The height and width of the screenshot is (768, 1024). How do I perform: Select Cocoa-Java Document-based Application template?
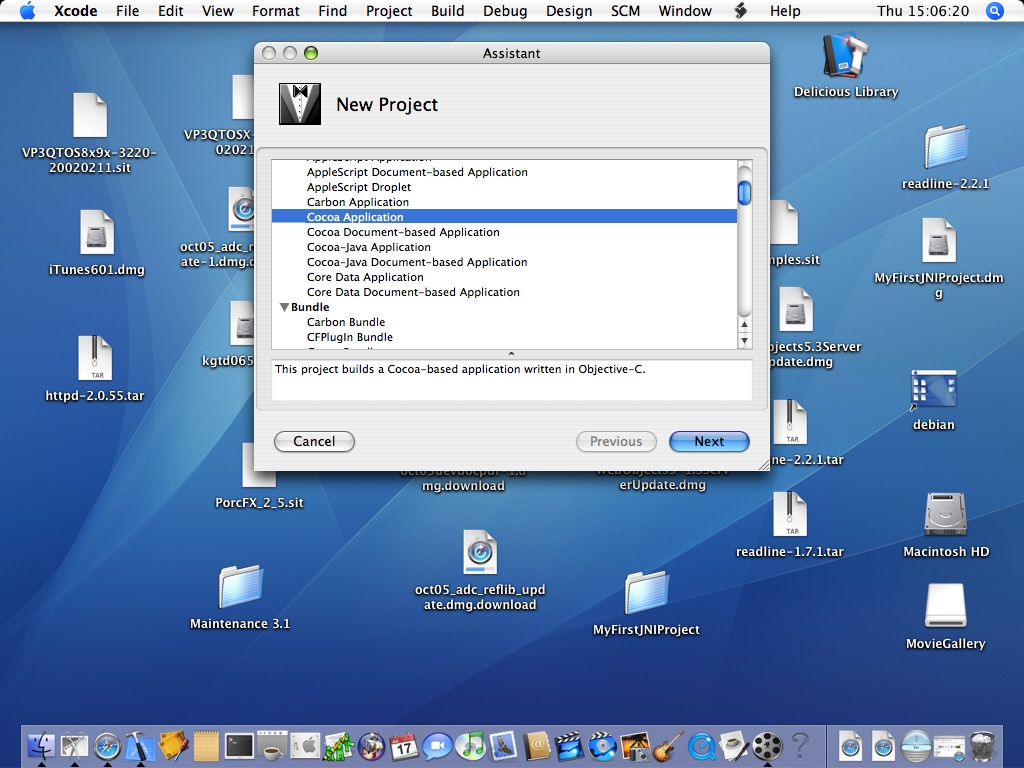[x=417, y=262]
